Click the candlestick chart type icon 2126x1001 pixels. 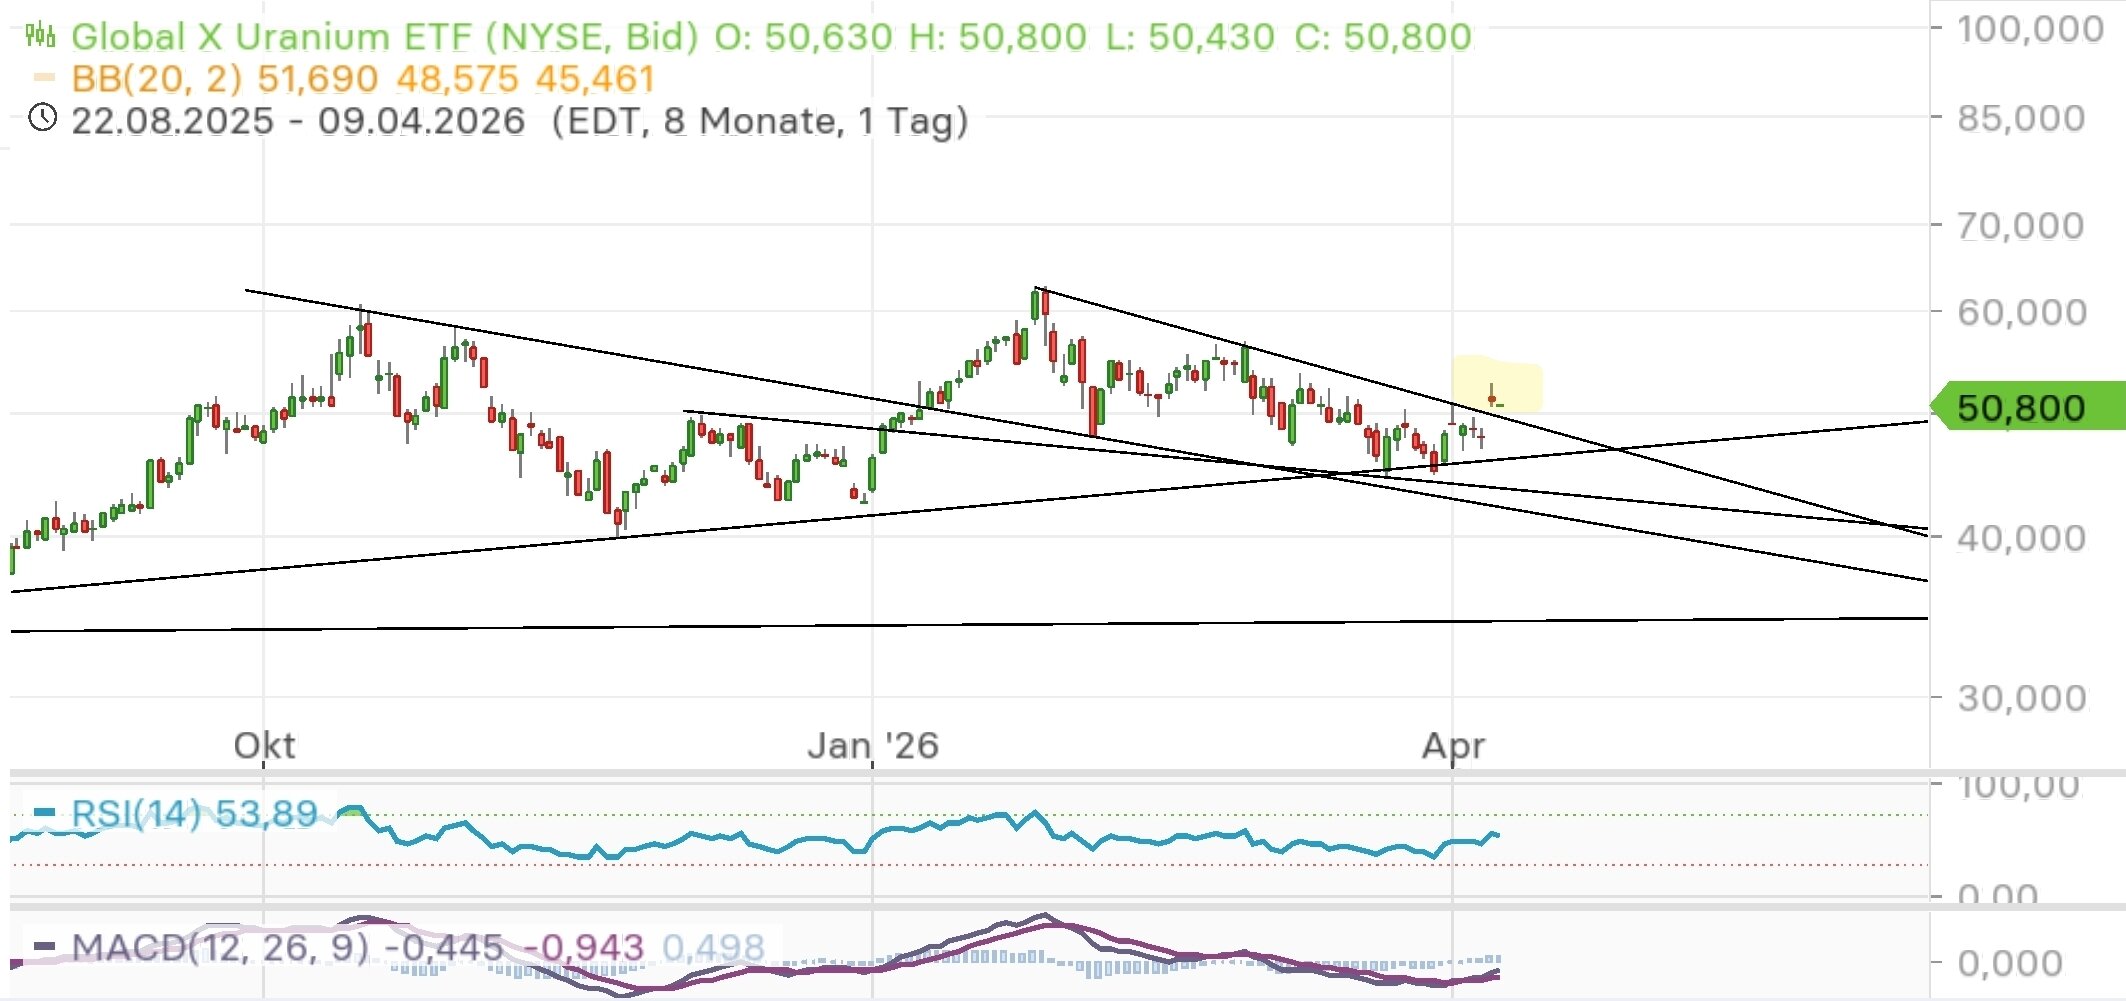[40, 36]
